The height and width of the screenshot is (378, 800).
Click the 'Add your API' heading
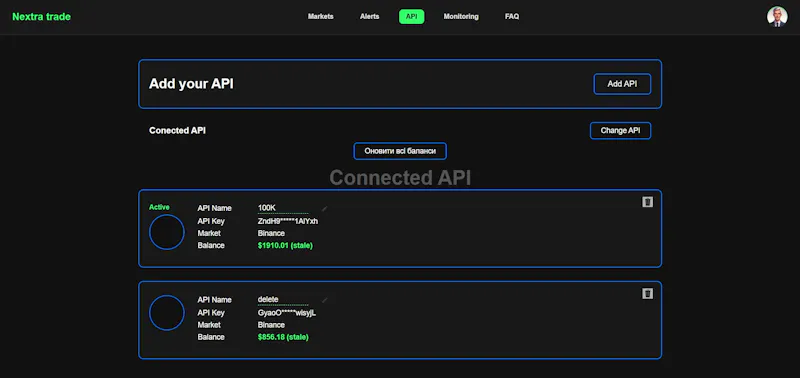click(191, 84)
